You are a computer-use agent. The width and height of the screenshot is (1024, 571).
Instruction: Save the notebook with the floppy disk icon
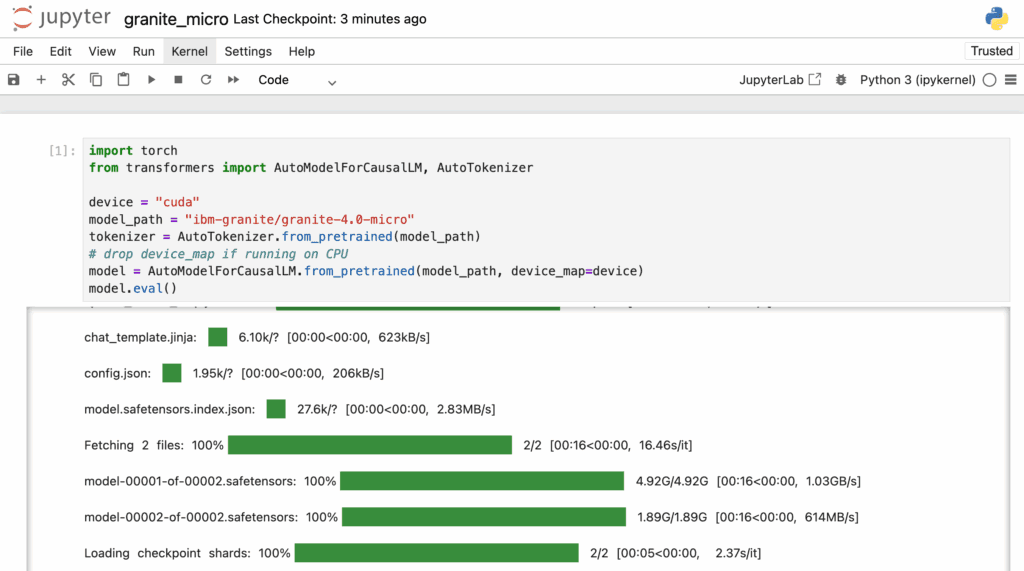pos(14,80)
